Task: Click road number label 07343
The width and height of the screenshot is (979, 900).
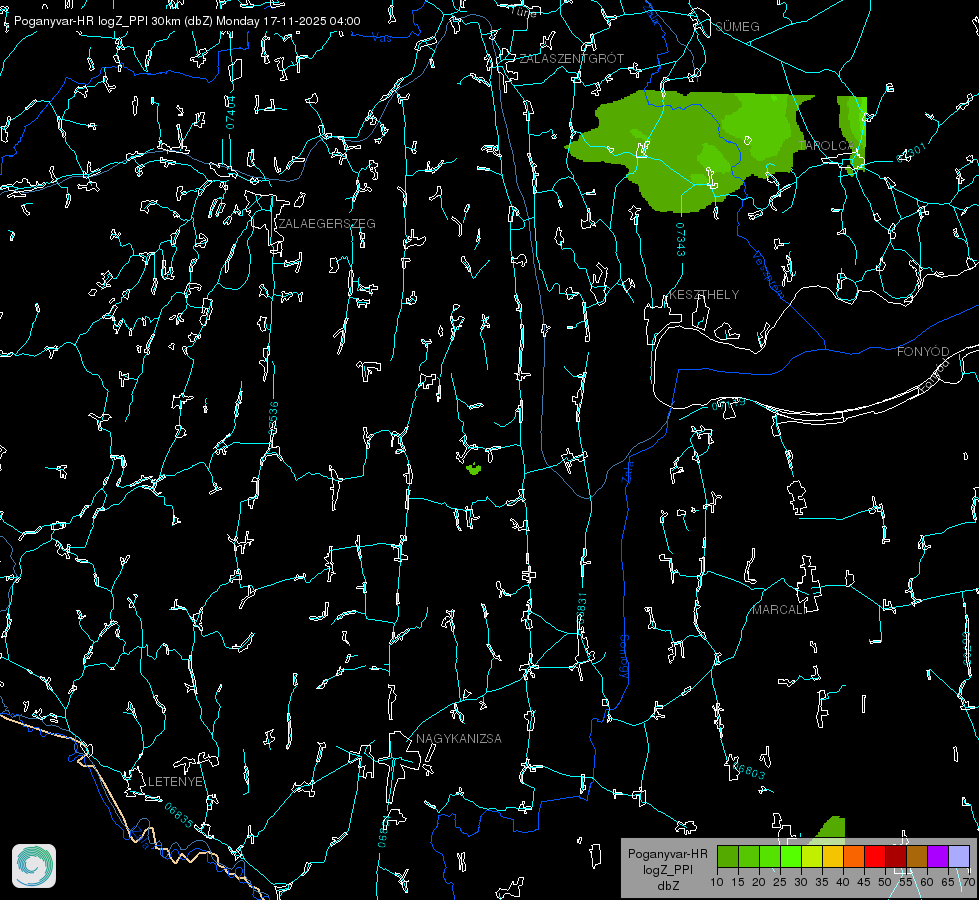Action: click(x=680, y=239)
